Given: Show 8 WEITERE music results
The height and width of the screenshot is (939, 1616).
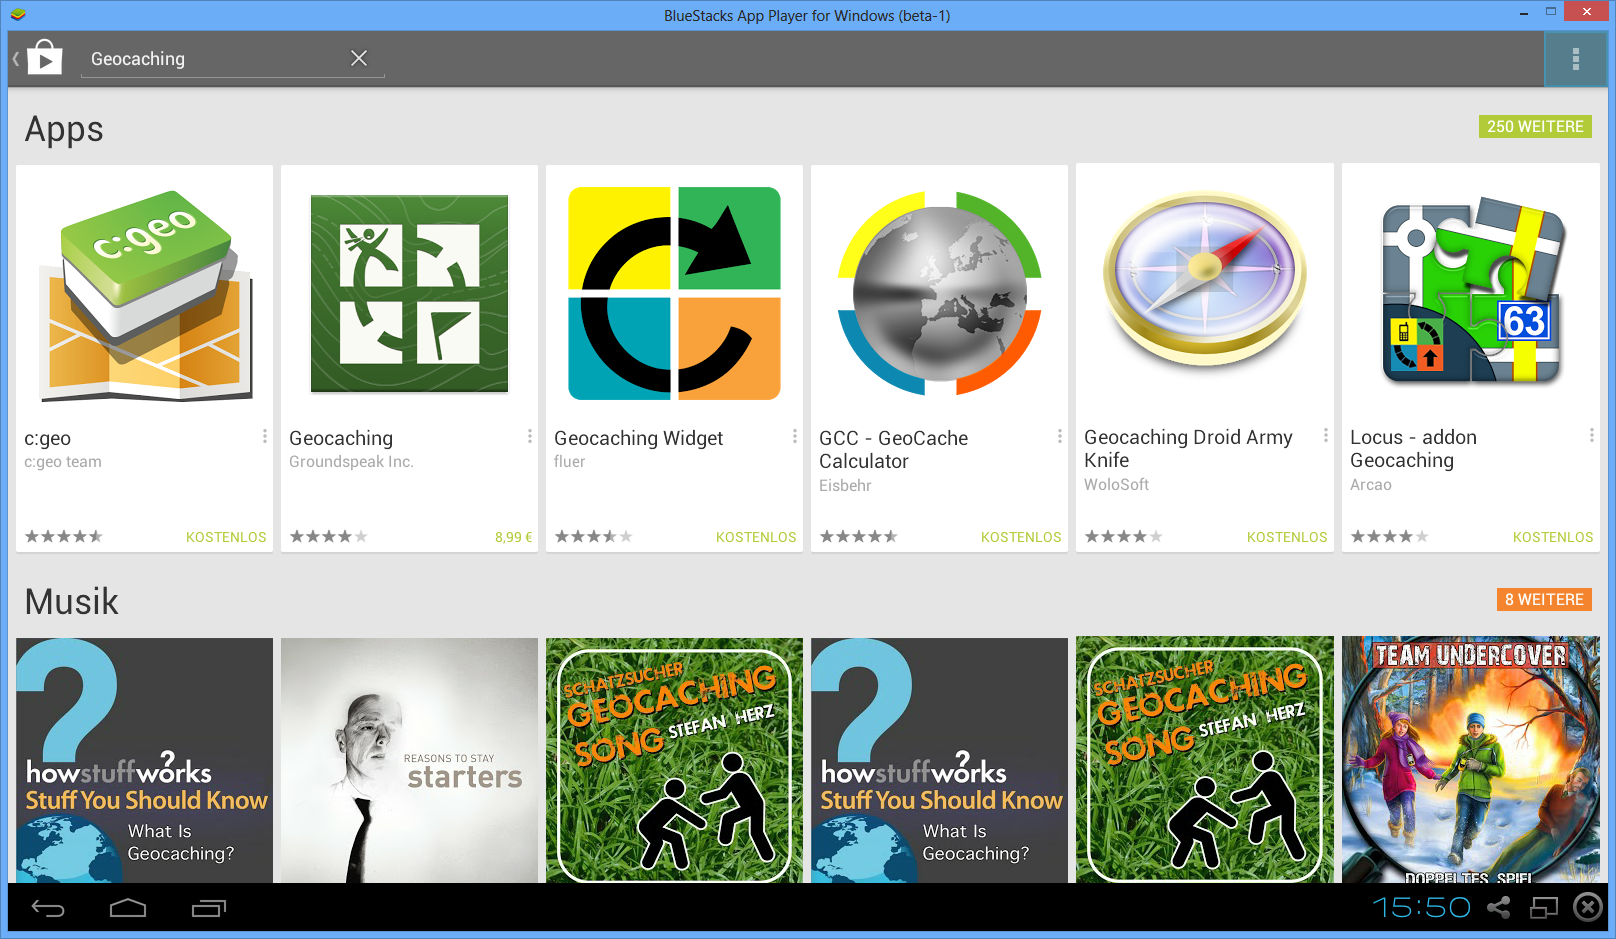Looking at the screenshot, I should [1544, 599].
